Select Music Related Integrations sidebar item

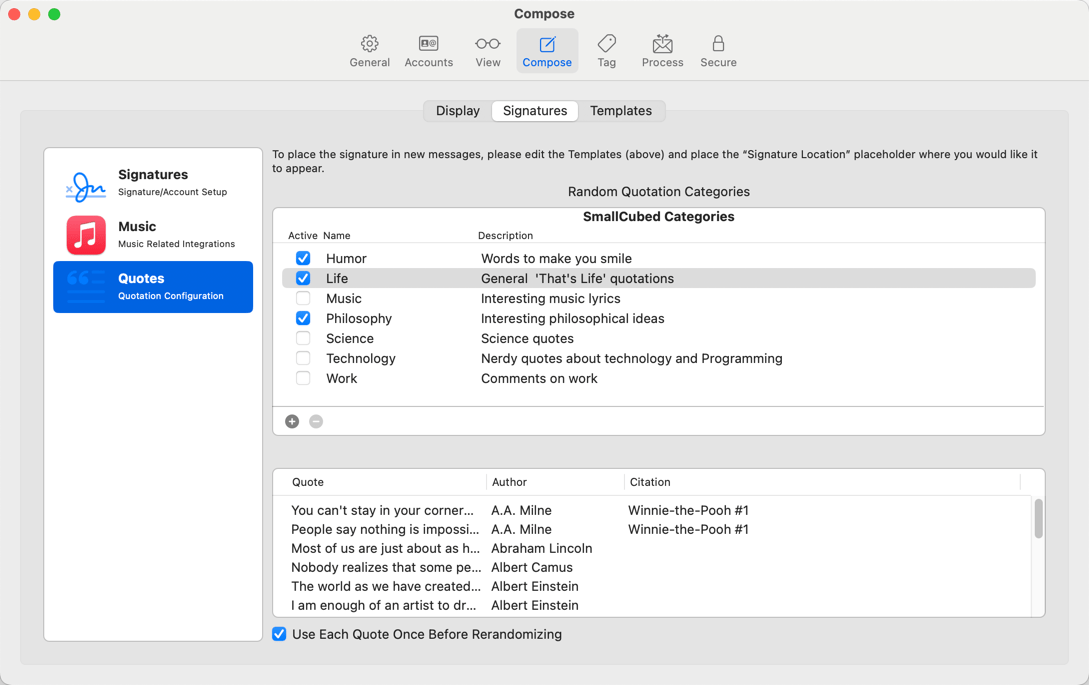tap(153, 235)
